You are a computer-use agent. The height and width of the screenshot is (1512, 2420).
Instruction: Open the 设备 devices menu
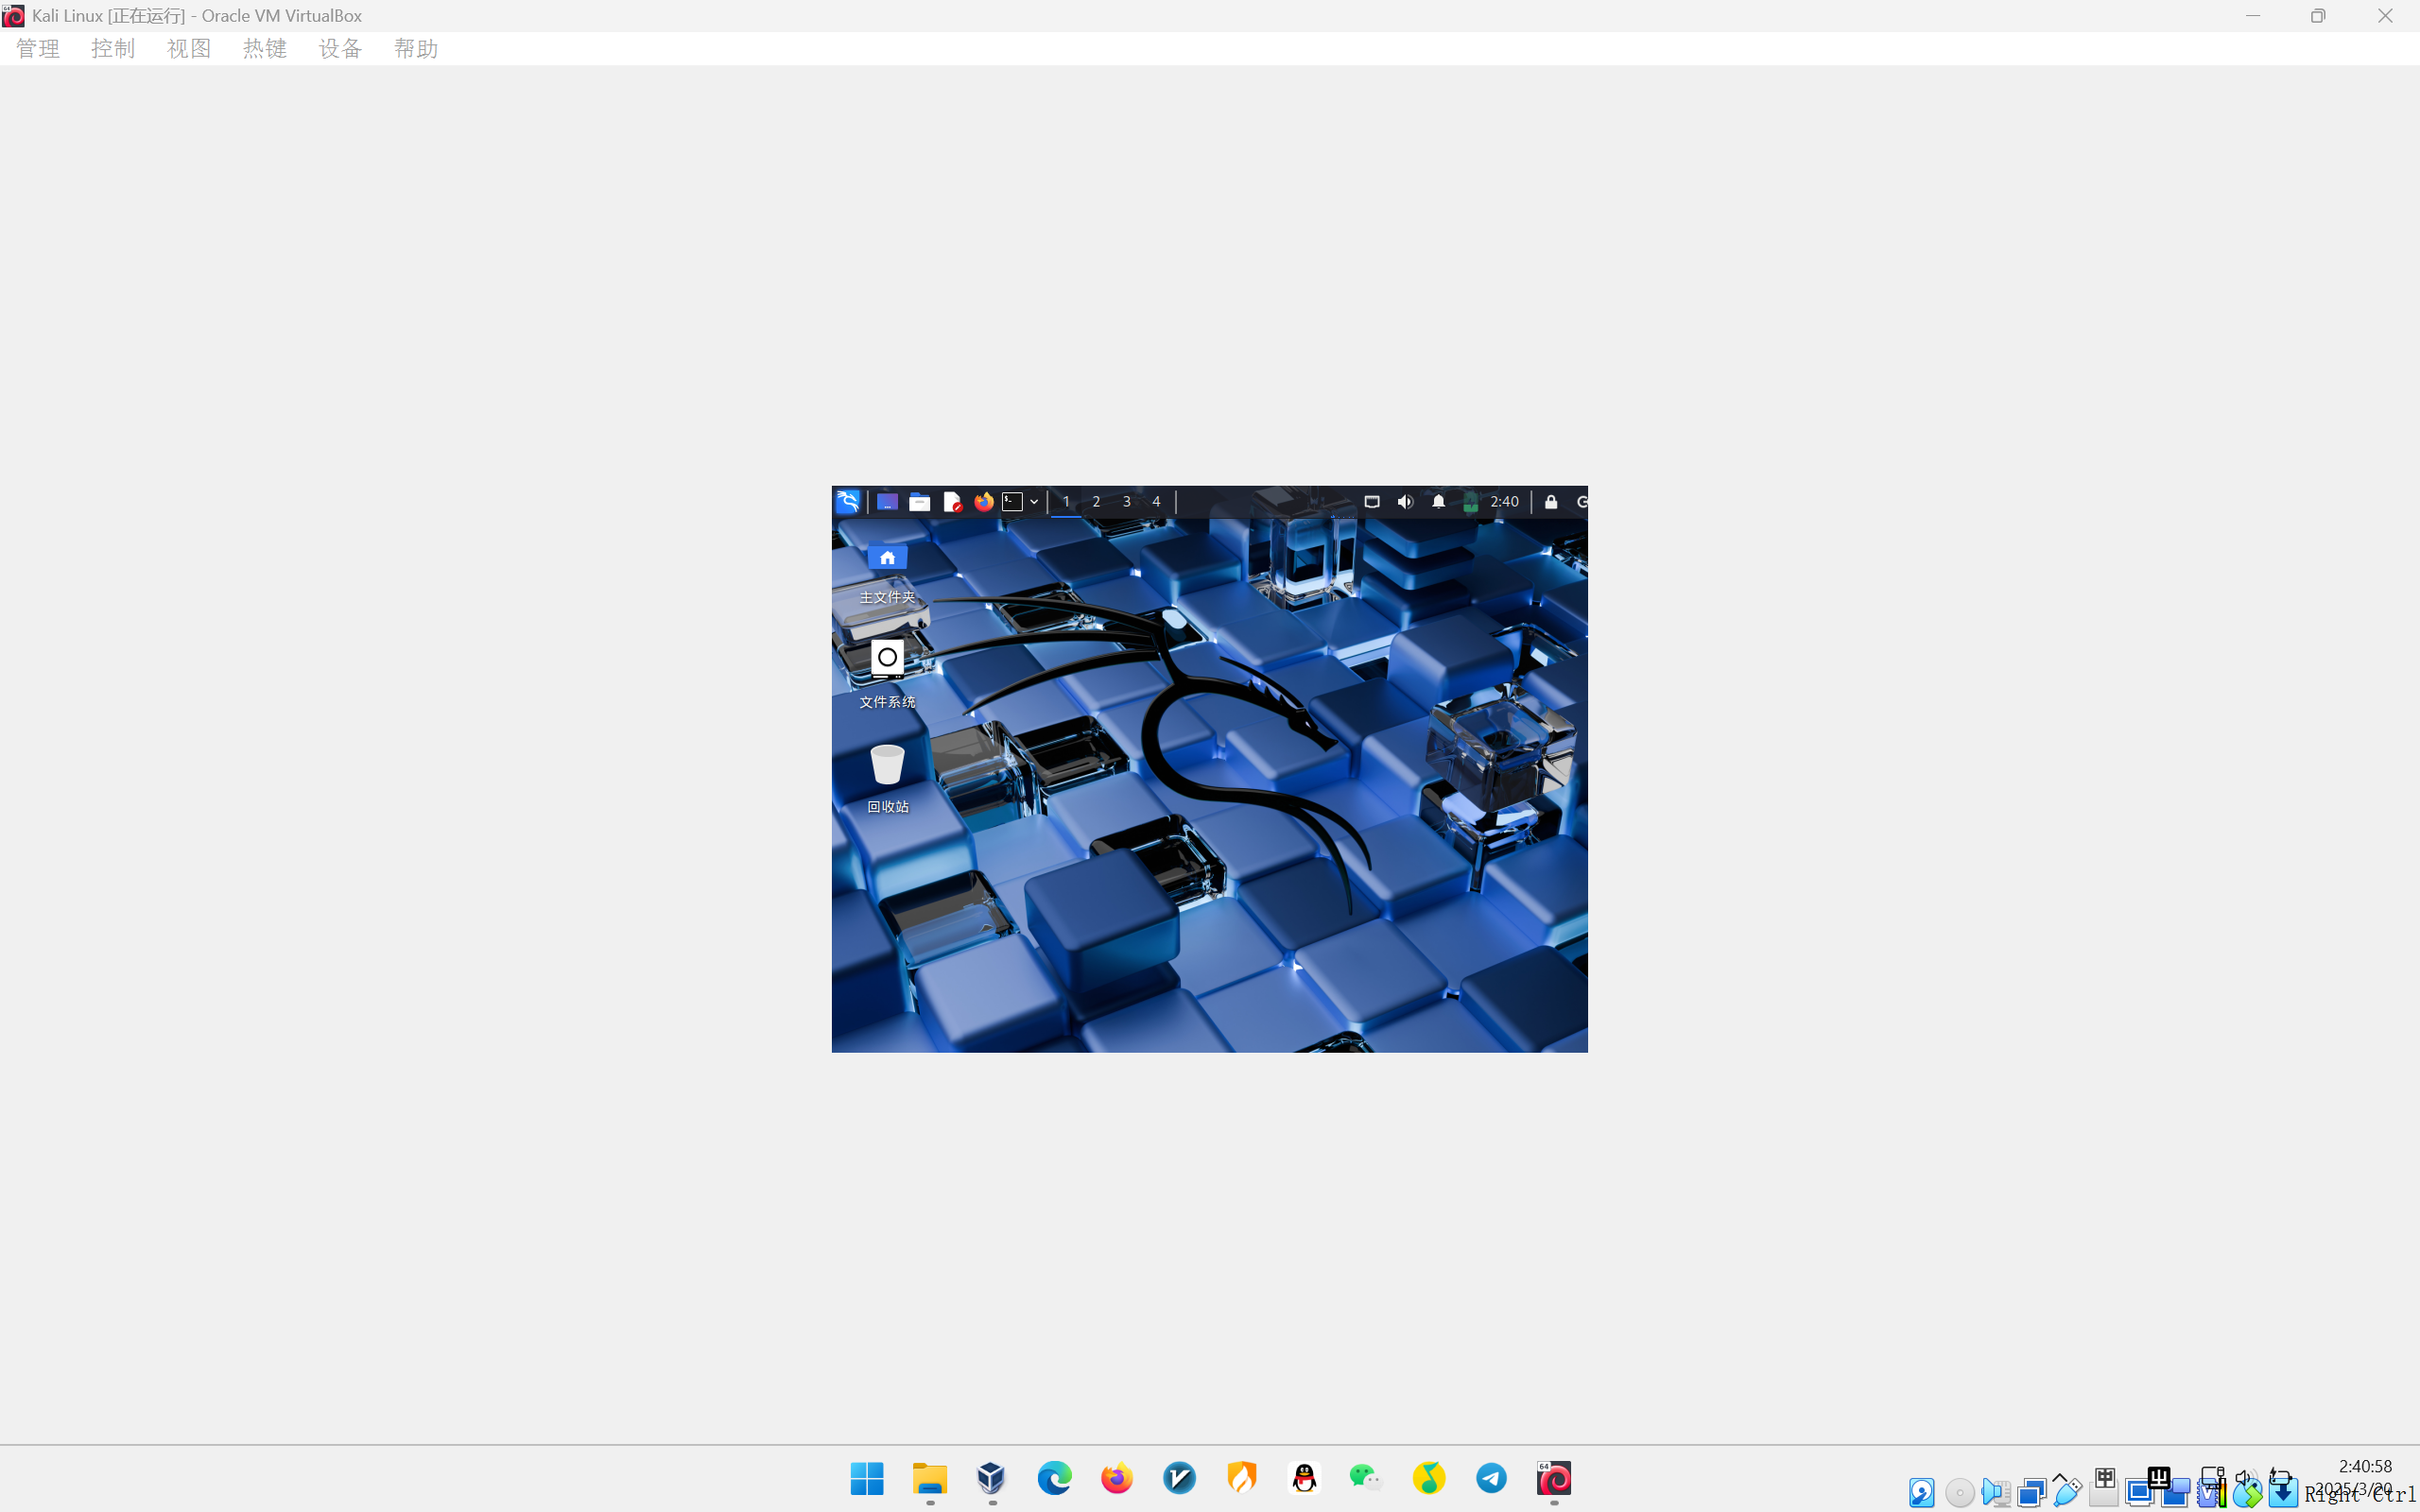click(x=340, y=48)
